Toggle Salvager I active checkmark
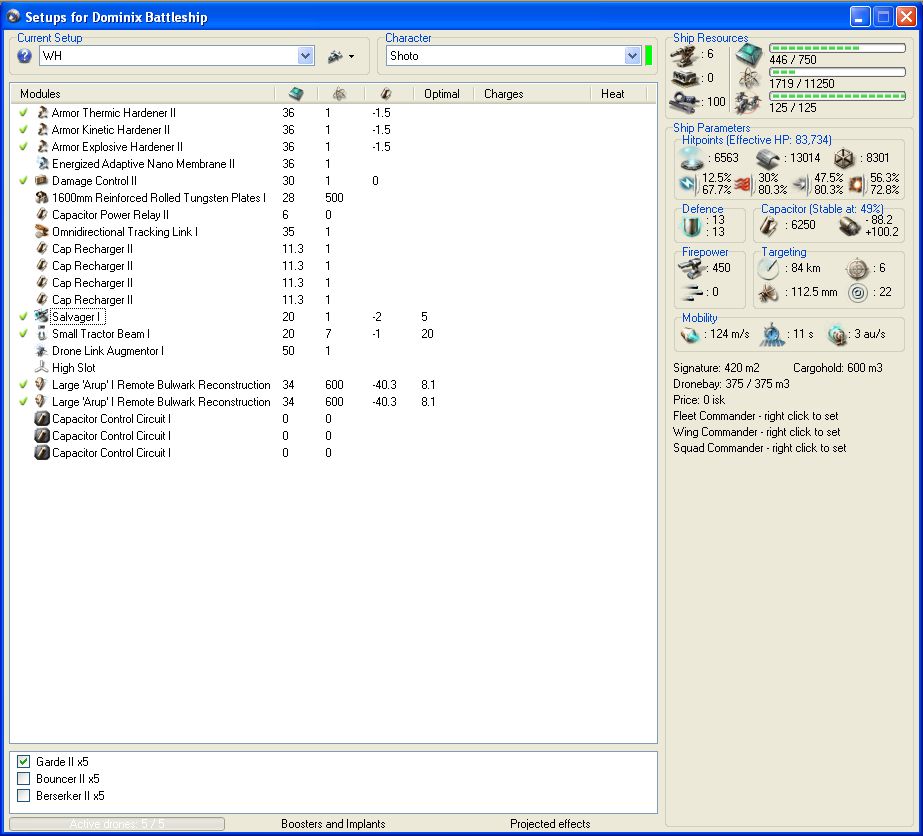 coord(24,317)
